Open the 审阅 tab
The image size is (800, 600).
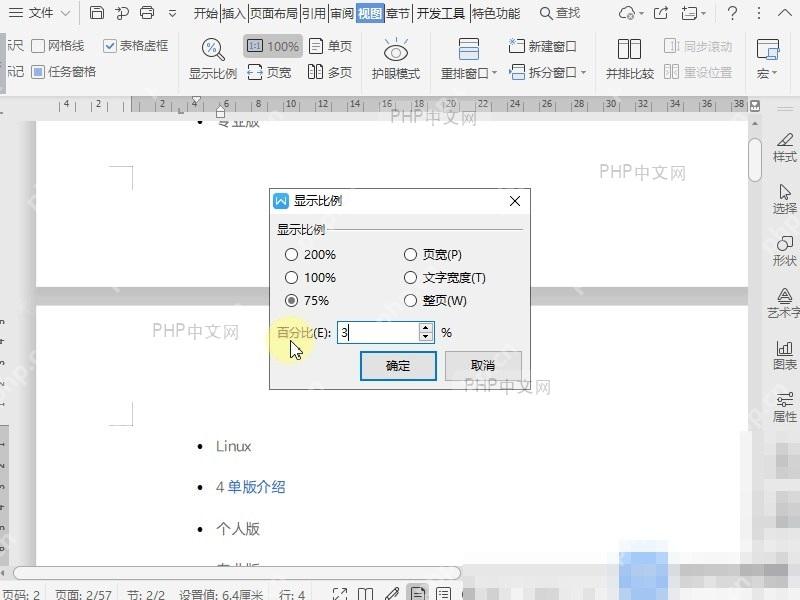[342, 13]
